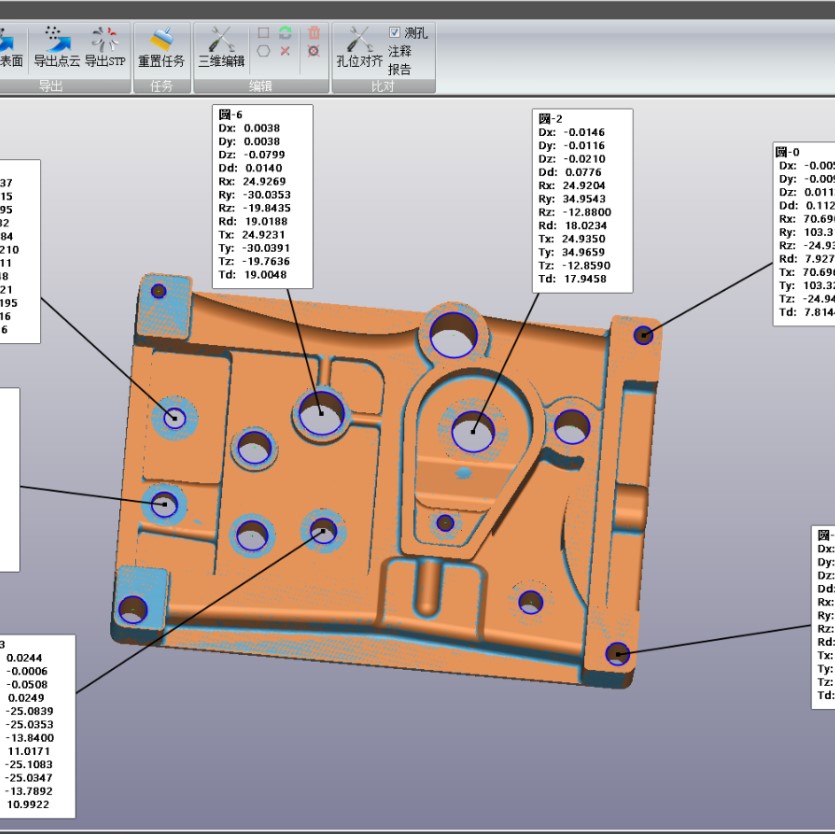Viewport: 835px width, 834px height.
Task: Click the large central hole on the part
Action: click(472, 431)
